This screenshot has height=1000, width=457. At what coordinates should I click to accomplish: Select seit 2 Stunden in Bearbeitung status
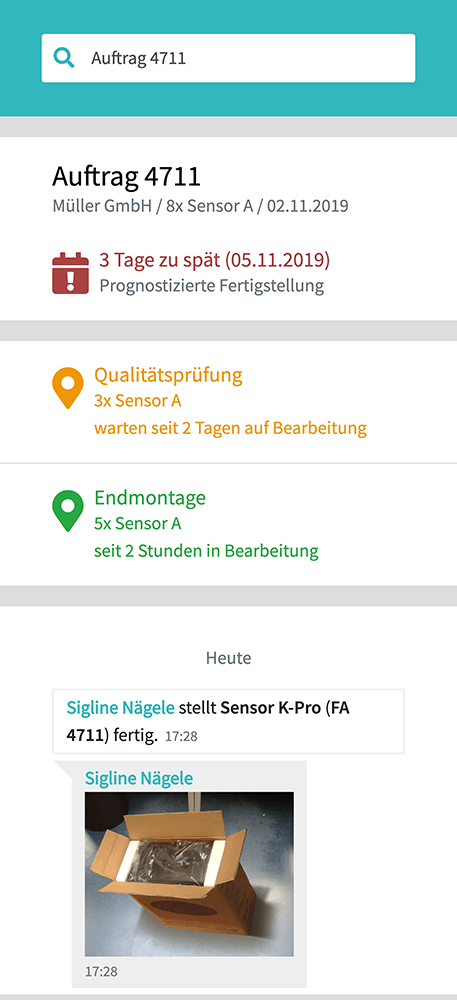point(207,550)
